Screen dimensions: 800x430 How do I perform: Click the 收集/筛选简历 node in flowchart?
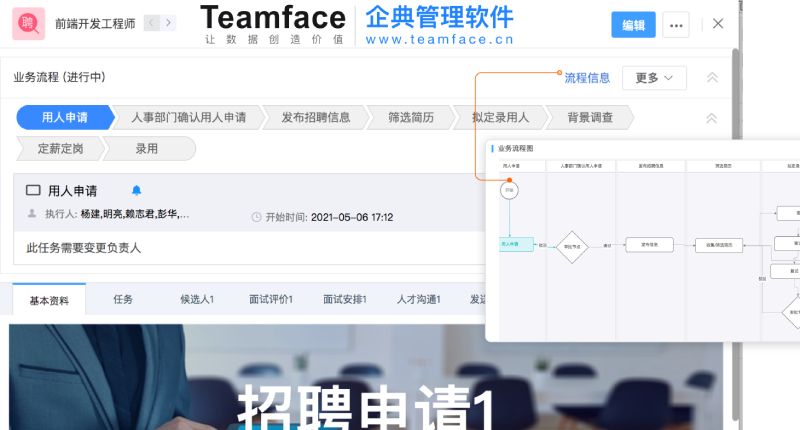(x=719, y=245)
